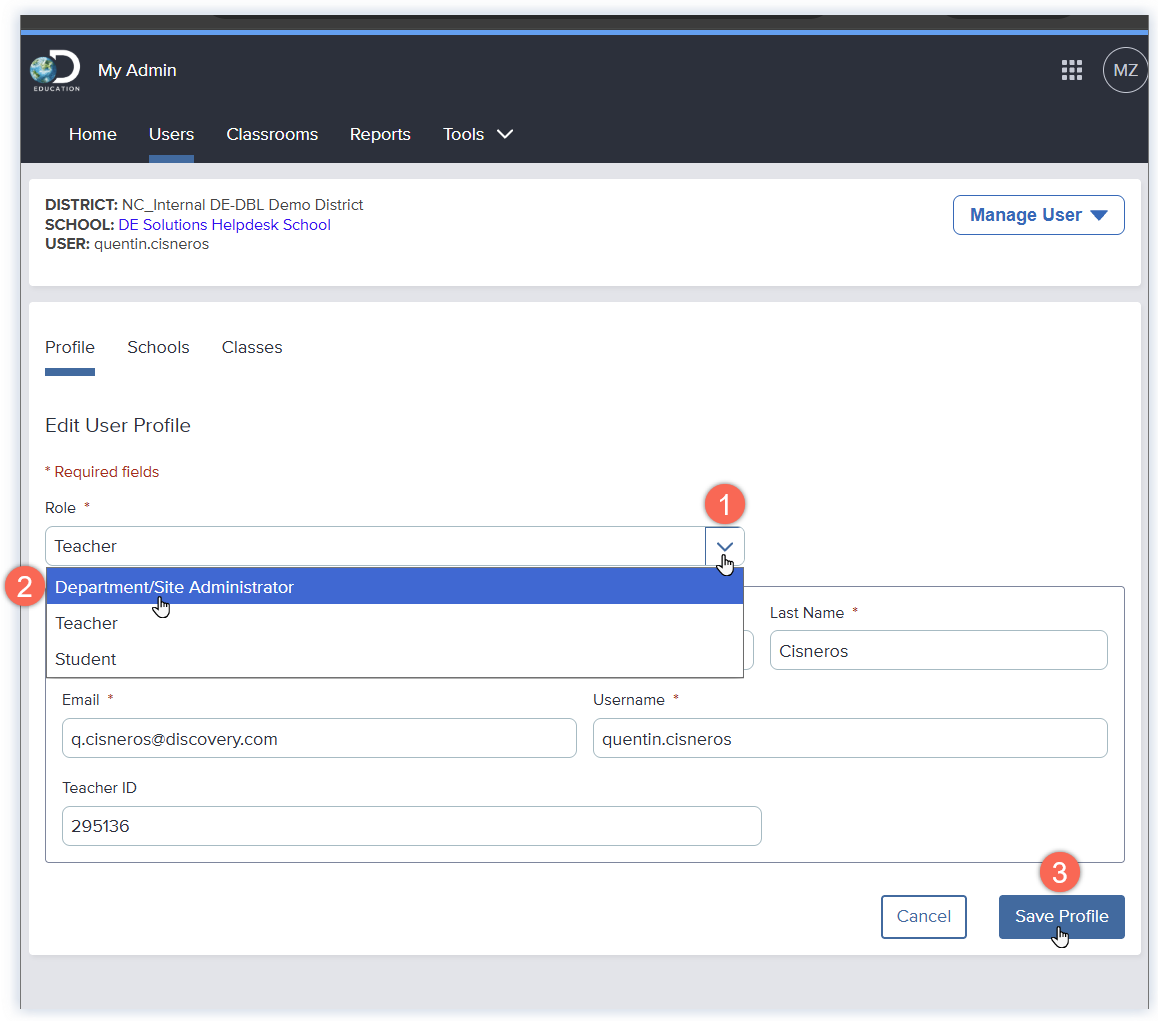Click the Discovery Education logo
Screen dimensions: 1158x1021
pyautogui.click(x=55, y=71)
